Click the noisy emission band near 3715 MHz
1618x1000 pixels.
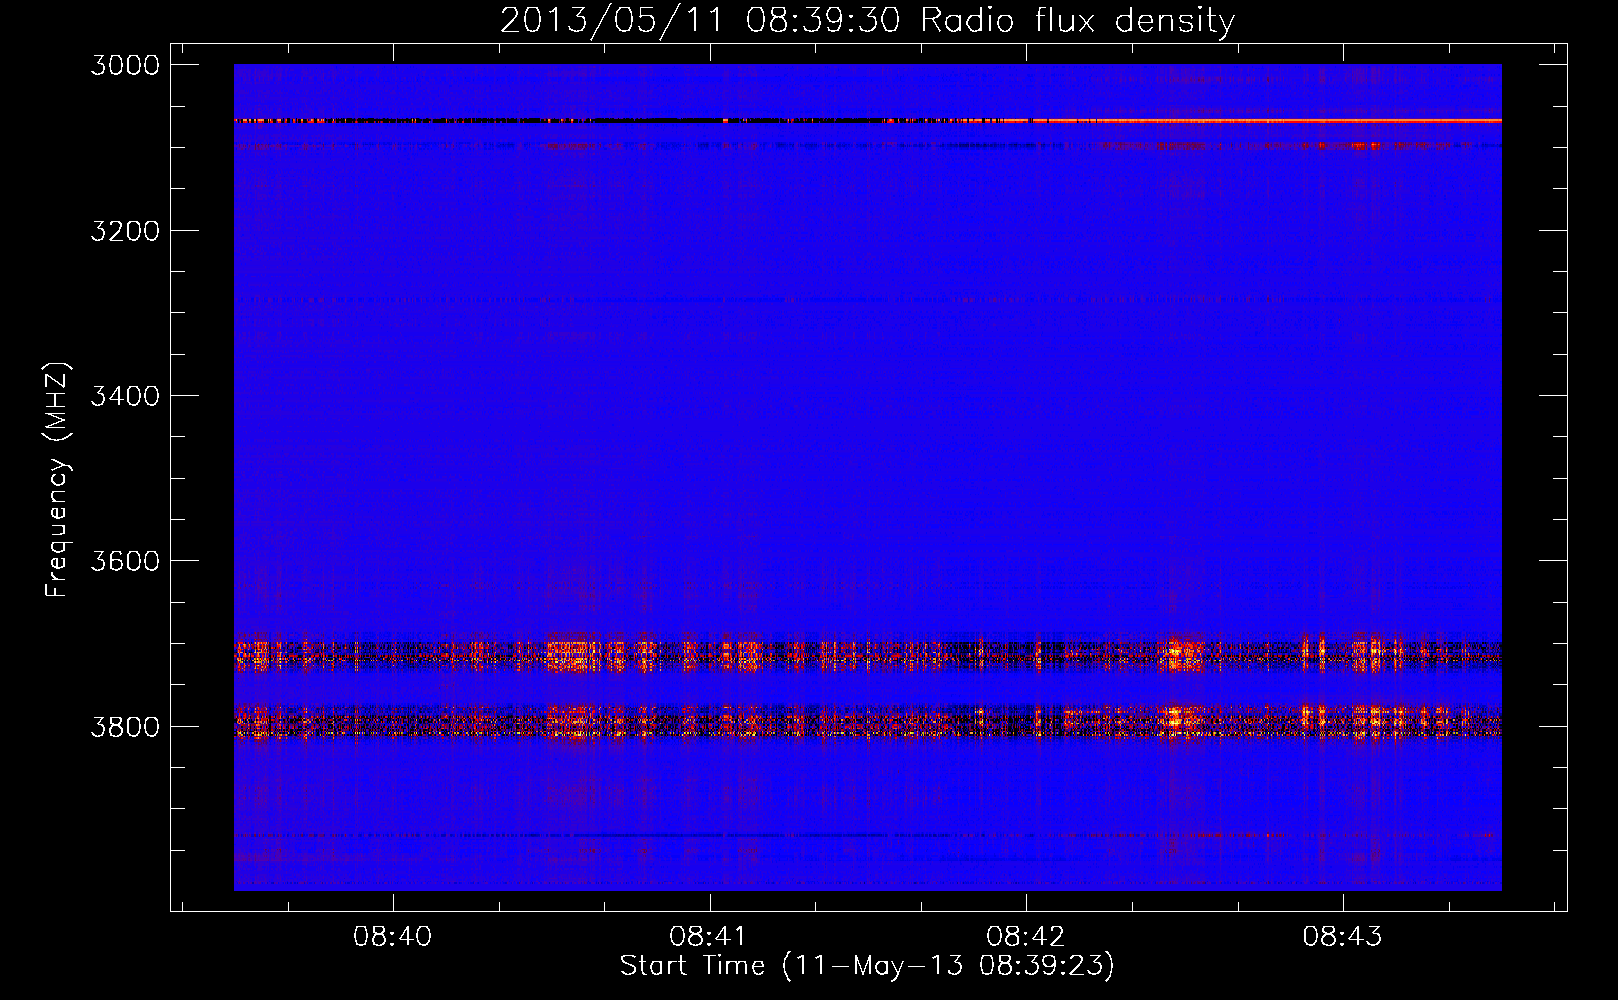click(x=867, y=656)
